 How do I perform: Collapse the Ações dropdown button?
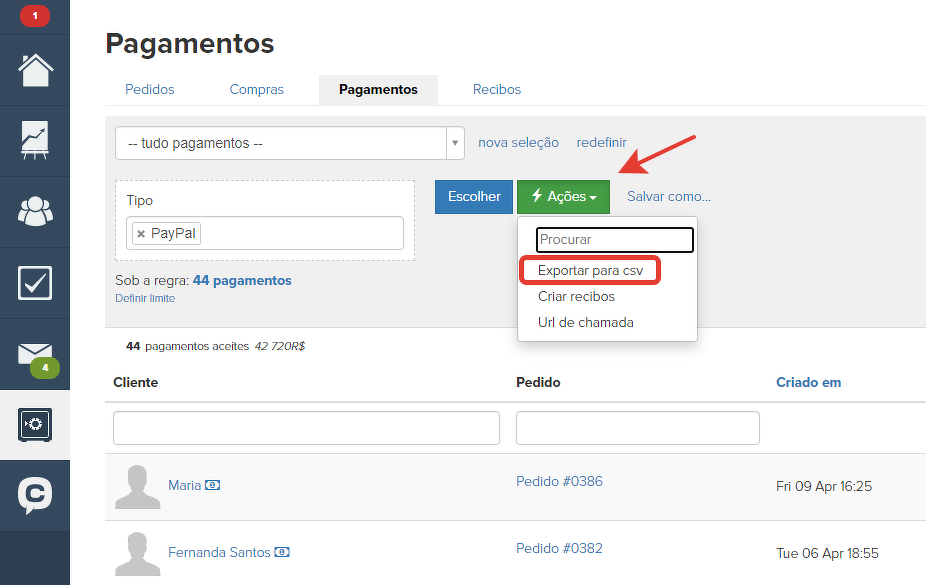point(563,197)
